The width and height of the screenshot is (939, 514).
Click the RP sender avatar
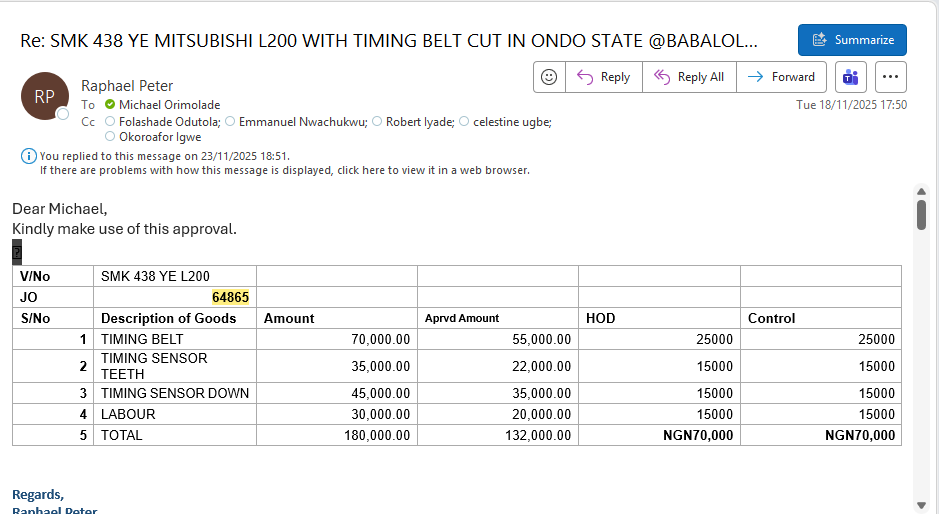point(45,96)
